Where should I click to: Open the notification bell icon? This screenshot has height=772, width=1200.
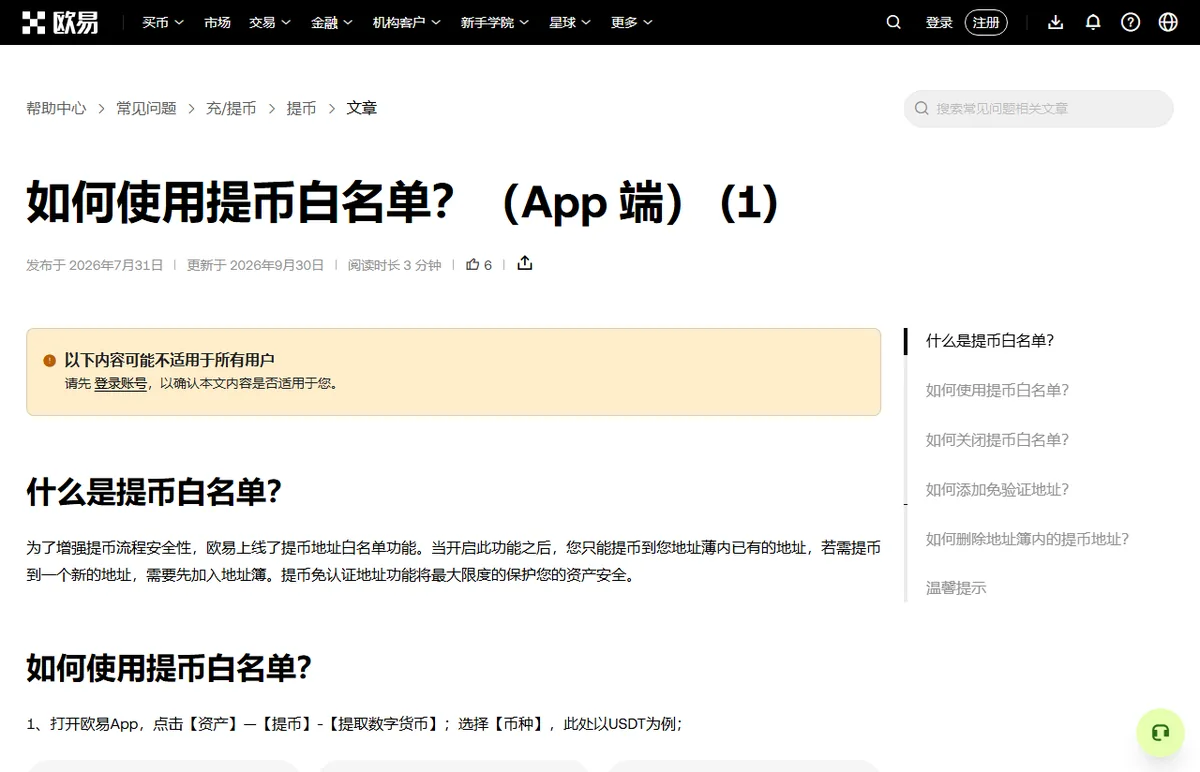[1093, 22]
